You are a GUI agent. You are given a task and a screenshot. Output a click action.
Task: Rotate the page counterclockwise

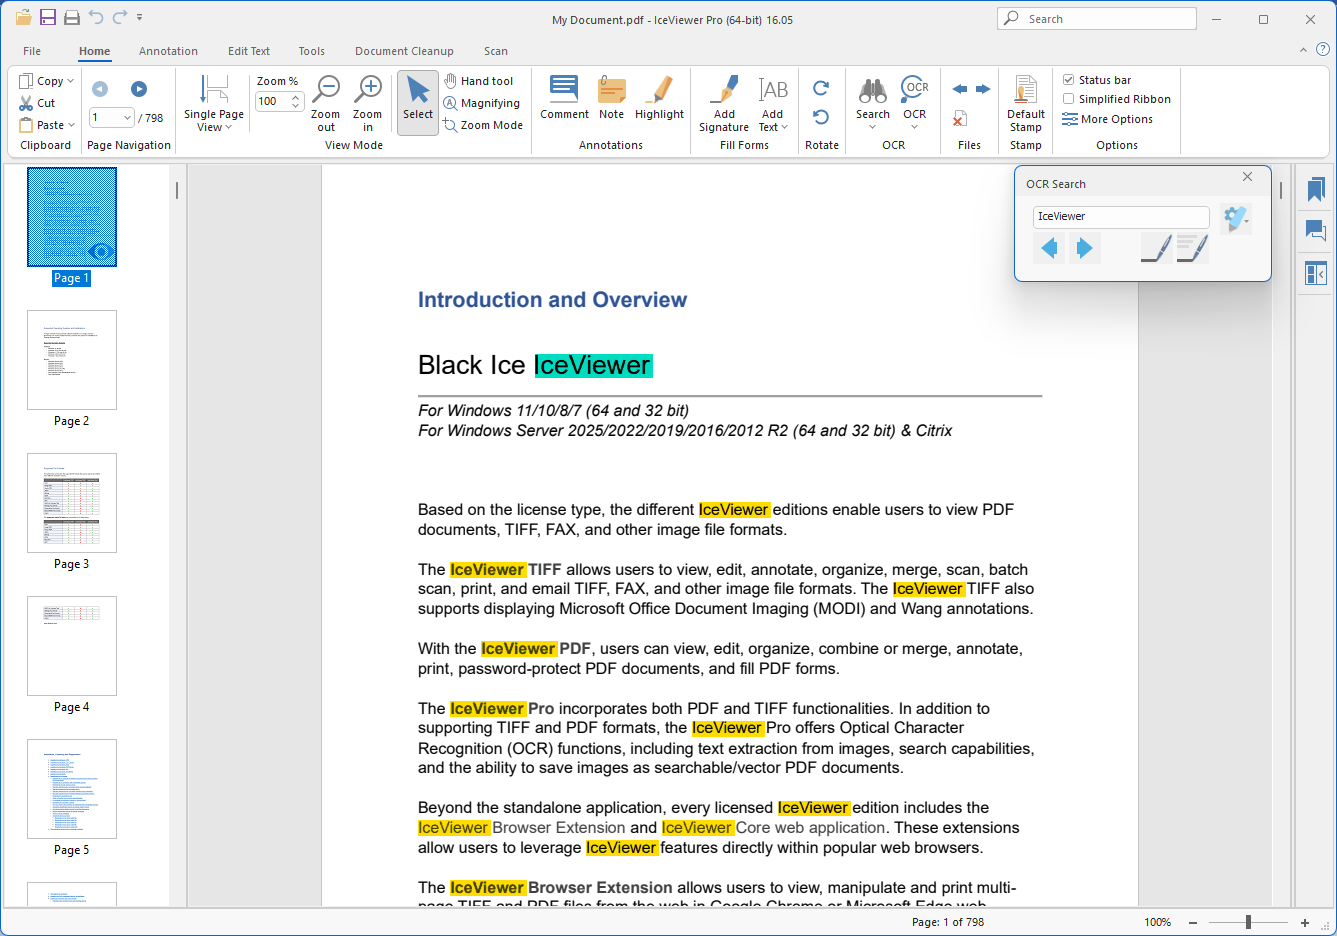pyautogui.click(x=821, y=117)
